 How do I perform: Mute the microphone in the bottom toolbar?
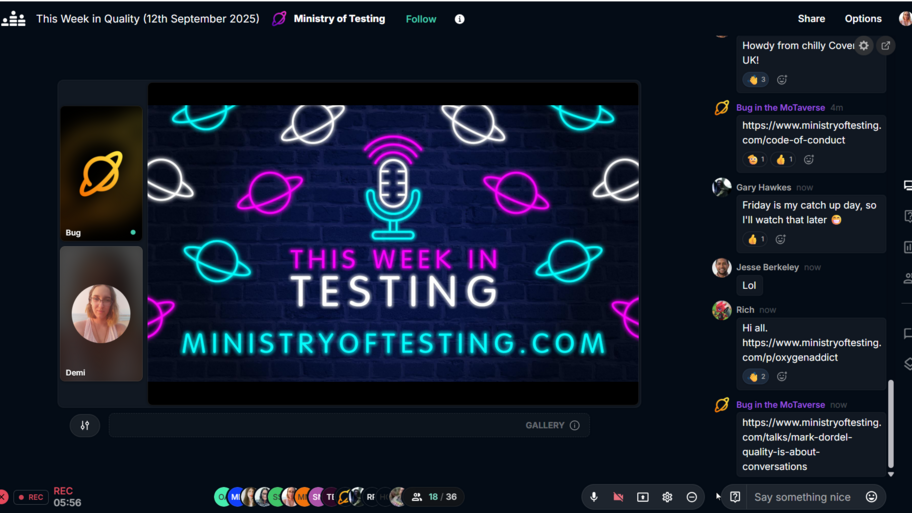pos(594,497)
